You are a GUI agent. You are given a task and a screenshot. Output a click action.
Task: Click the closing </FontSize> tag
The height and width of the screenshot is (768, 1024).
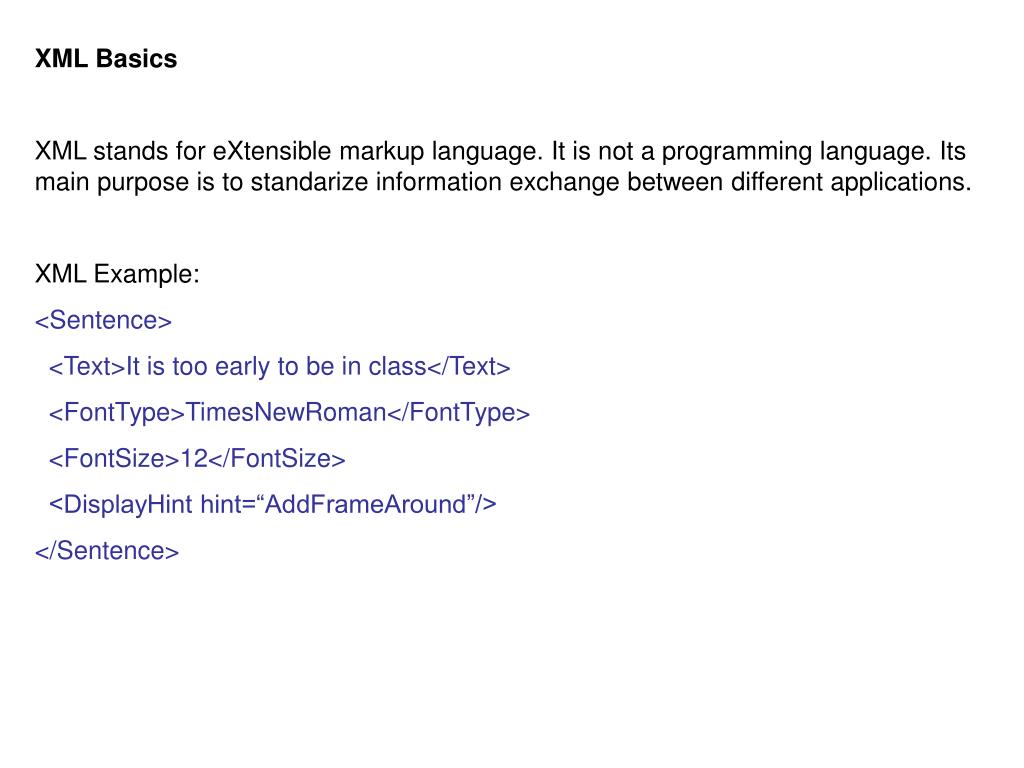[x=277, y=459]
